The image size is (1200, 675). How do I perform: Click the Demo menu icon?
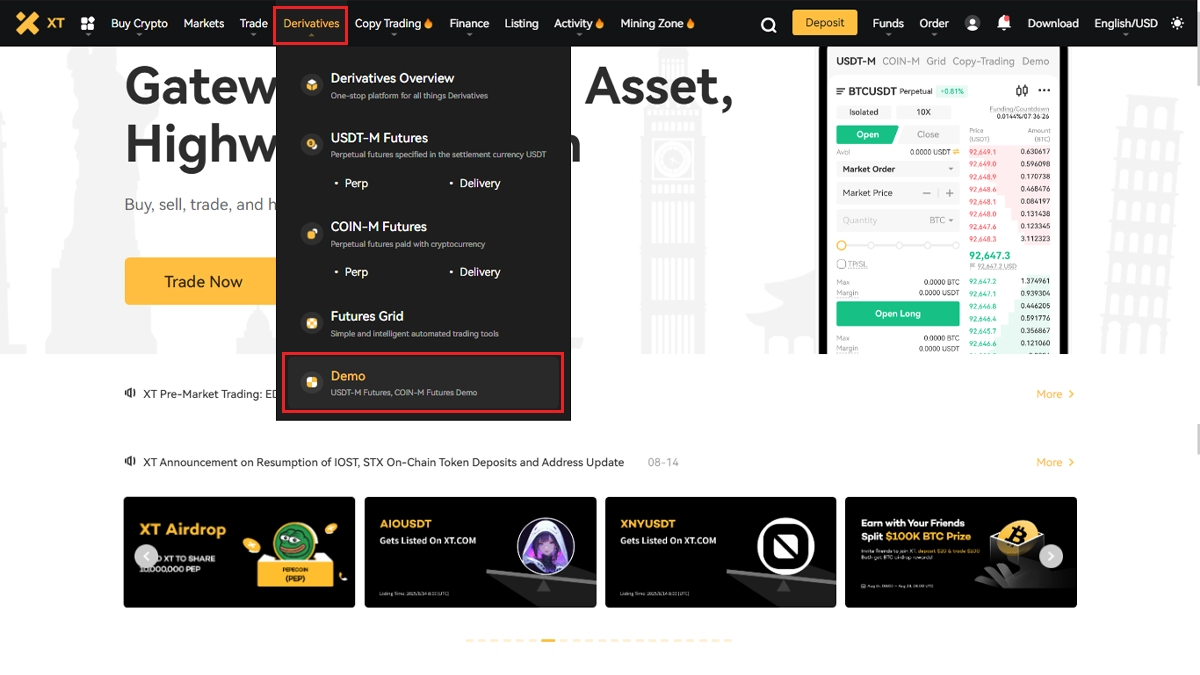[312, 382]
